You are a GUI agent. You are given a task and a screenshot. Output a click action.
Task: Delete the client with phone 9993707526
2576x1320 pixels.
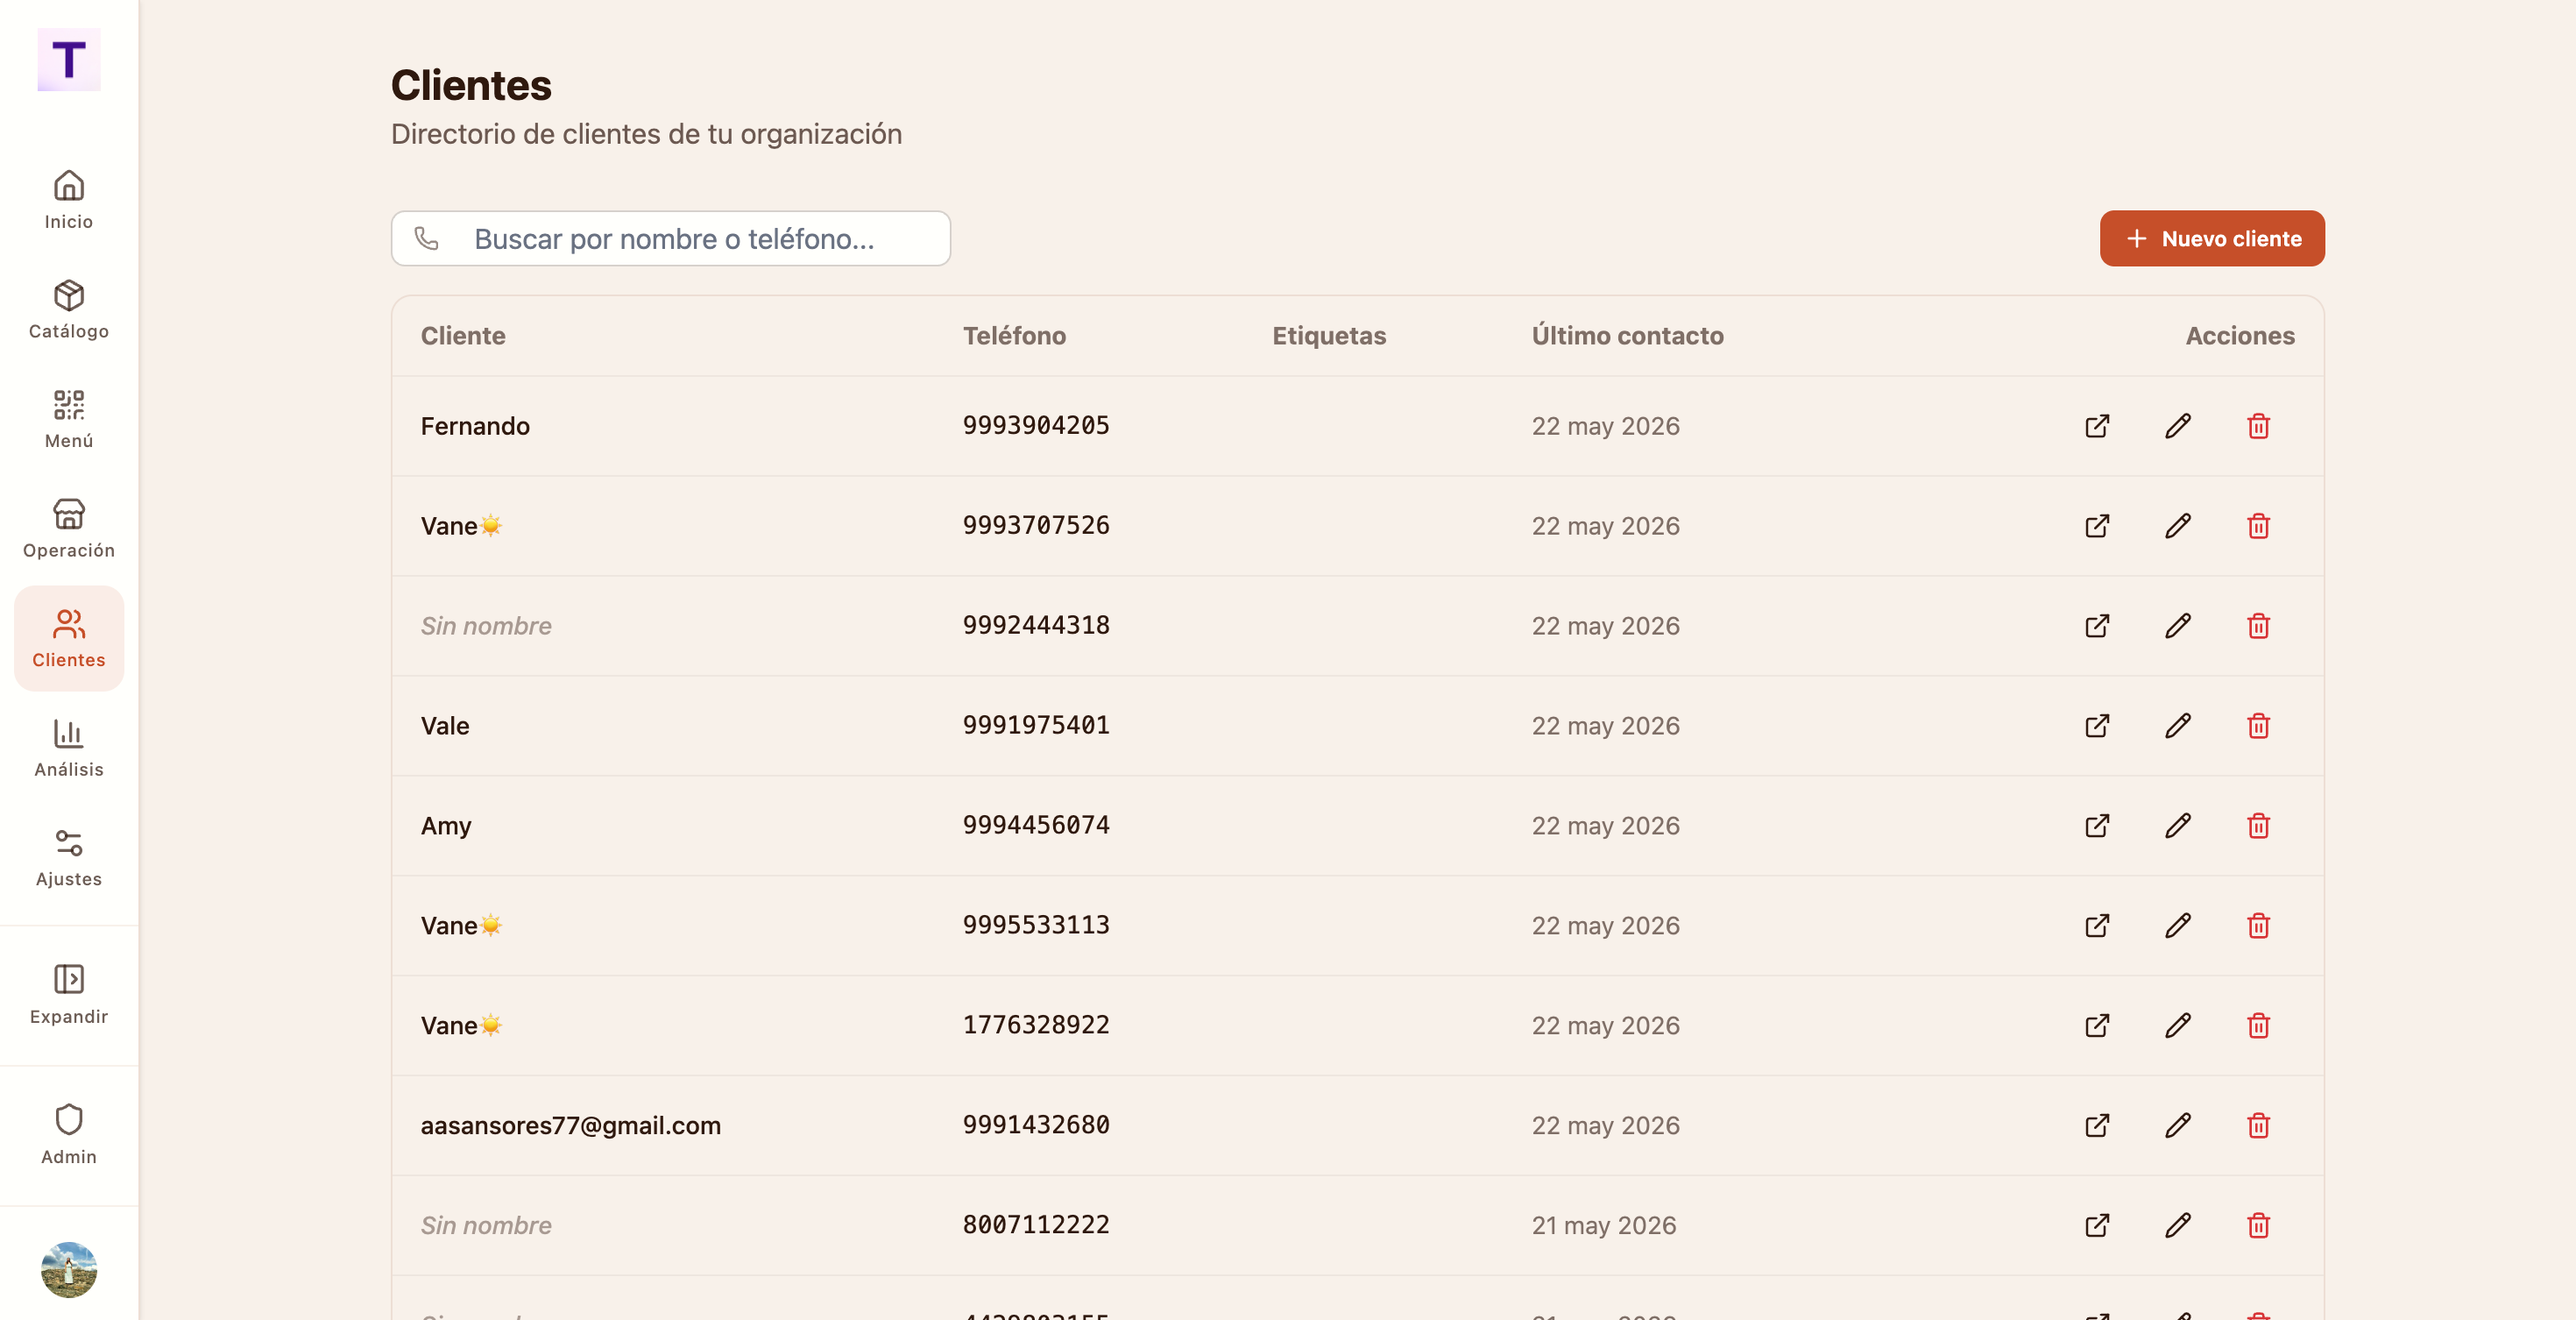click(x=2258, y=526)
